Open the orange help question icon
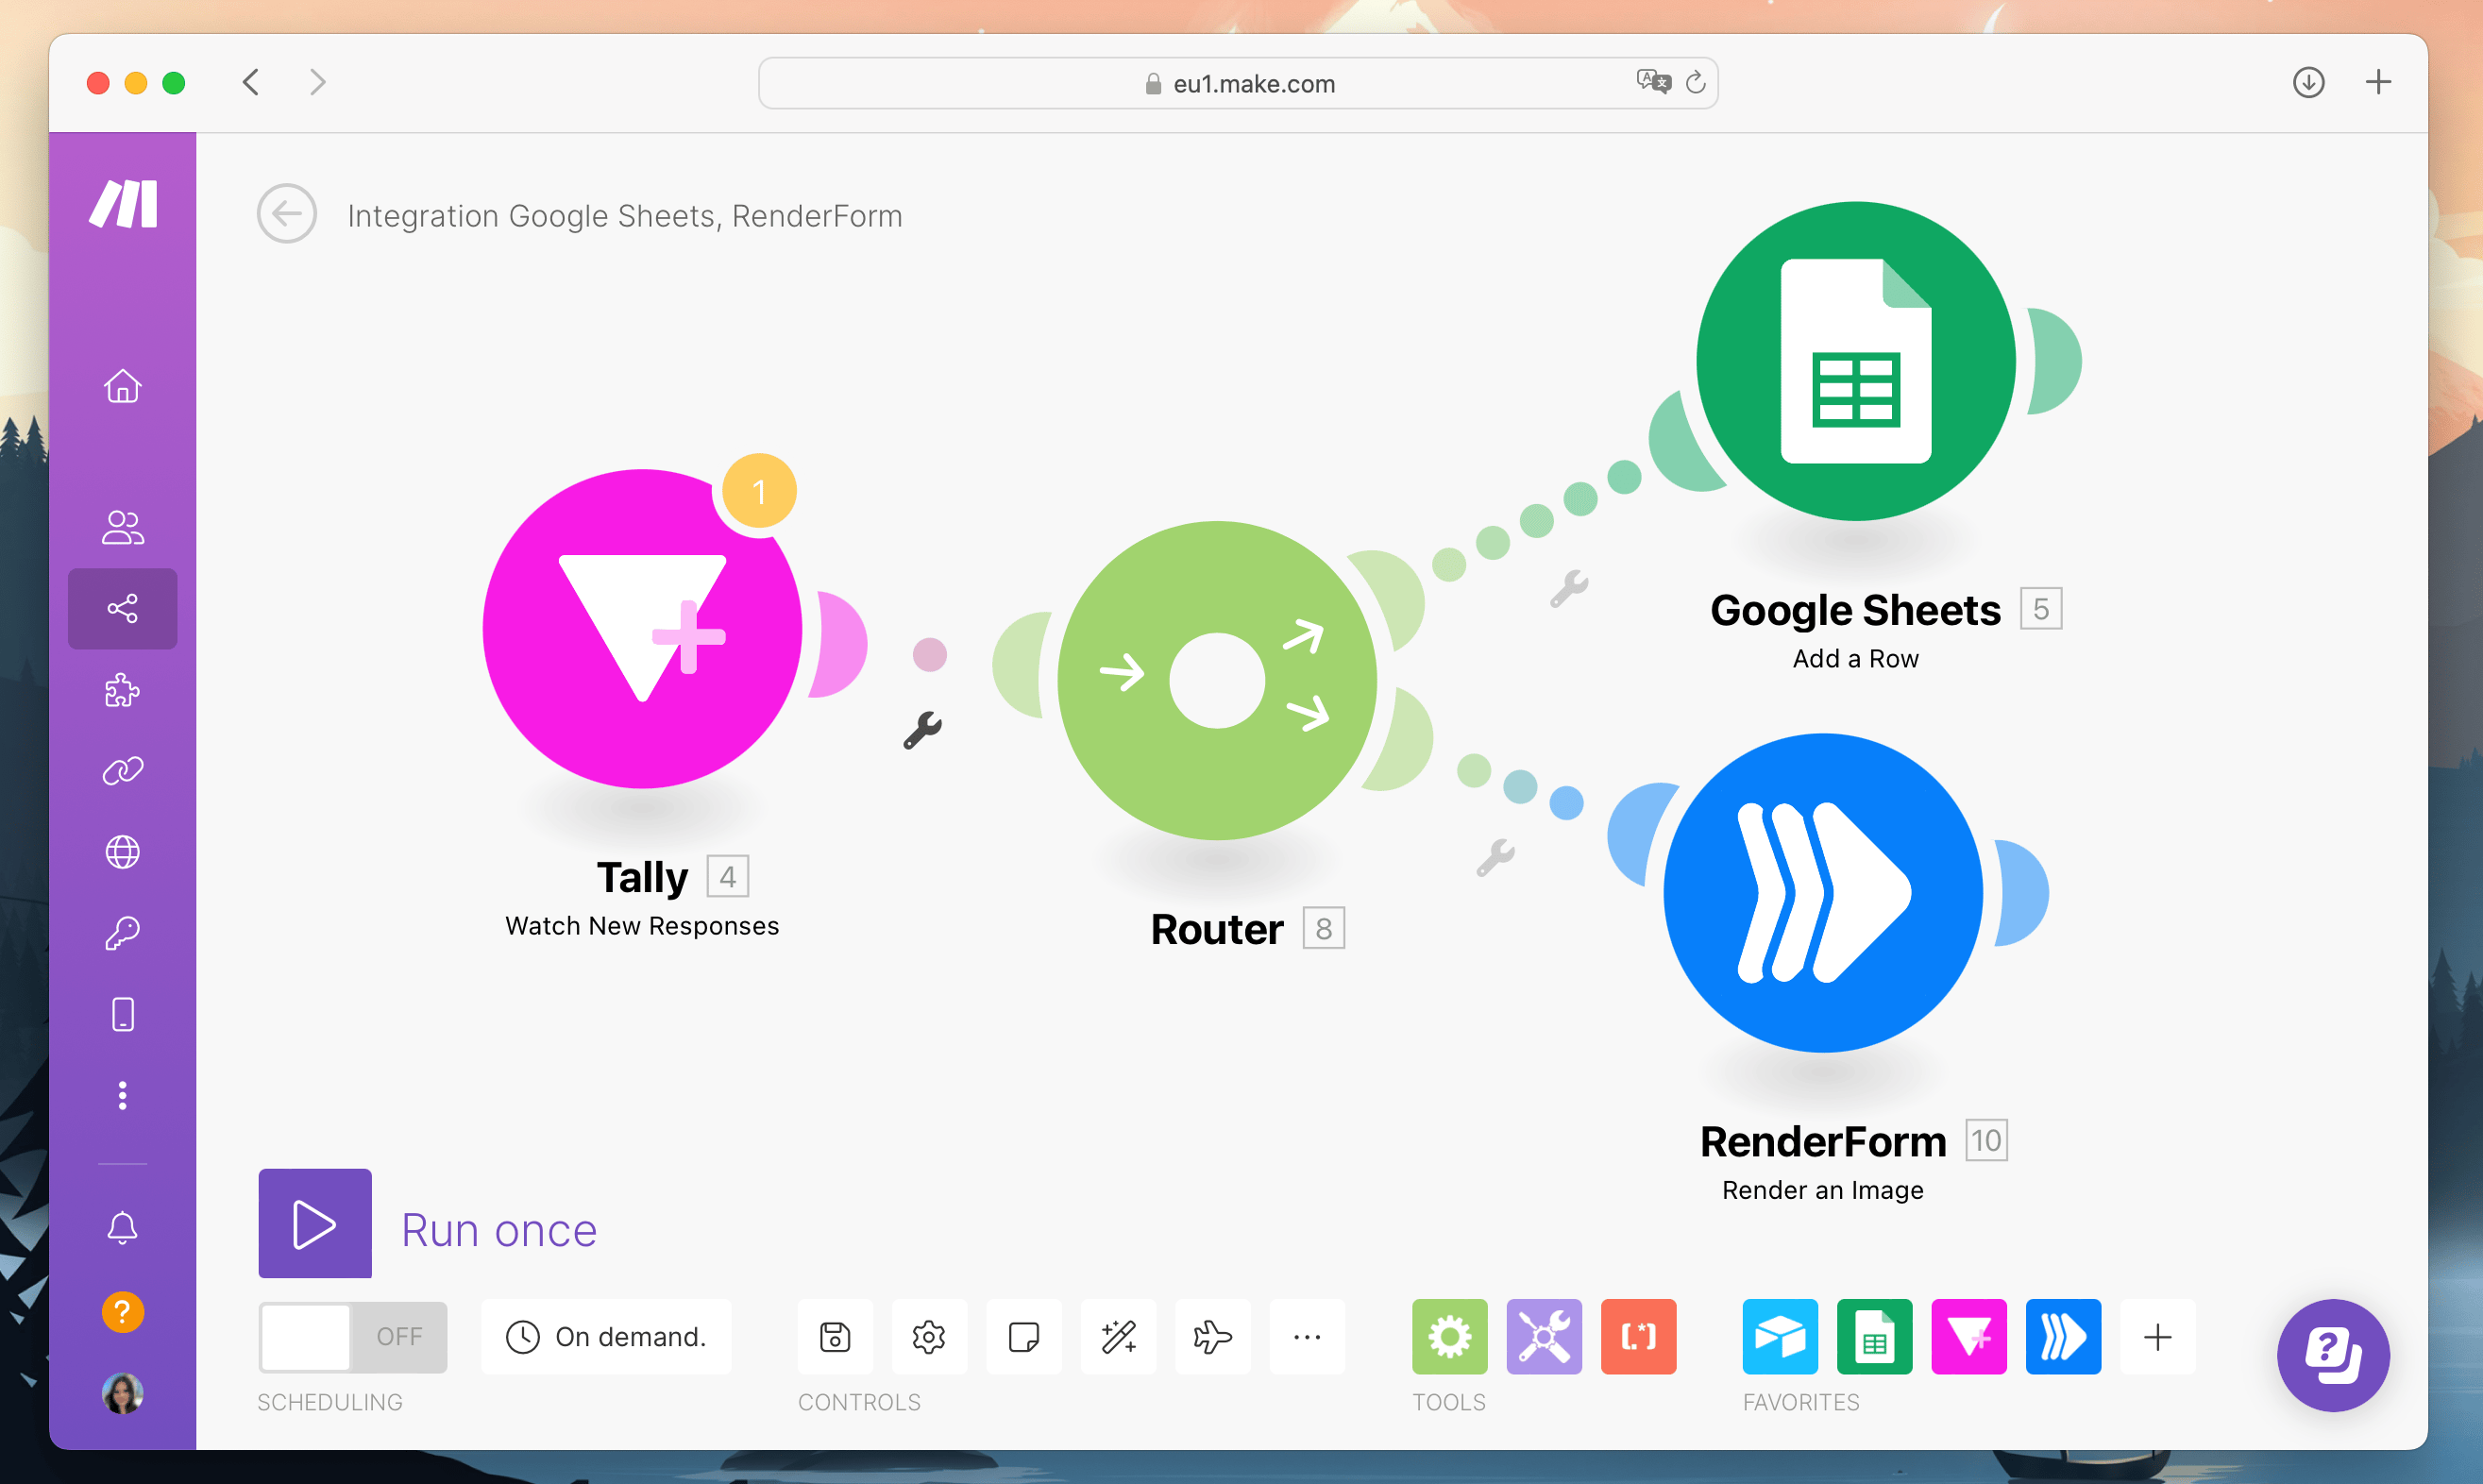Image resolution: width=2483 pixels, height=1484 pixels. 123,1311
